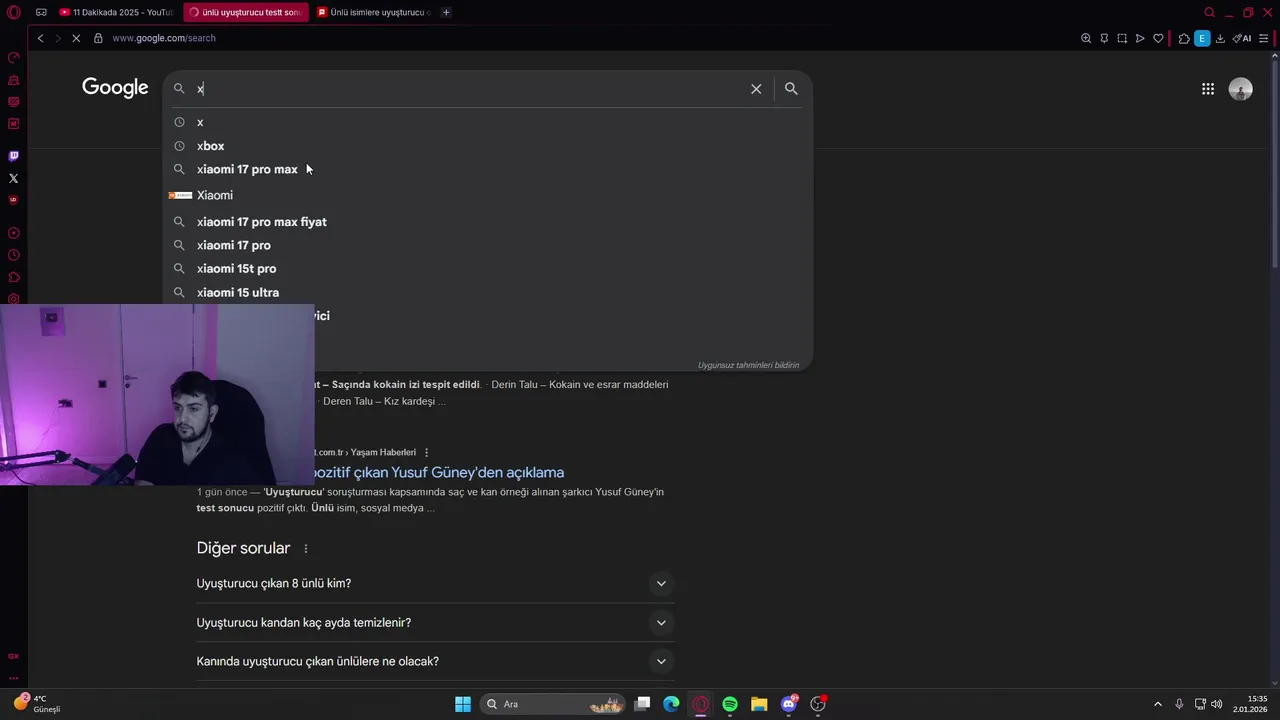Viewport: 1280px width, 720px height.
Task: Click "Uygunsuz tahminleri bildirin" link
Action: tap(748, 365)
